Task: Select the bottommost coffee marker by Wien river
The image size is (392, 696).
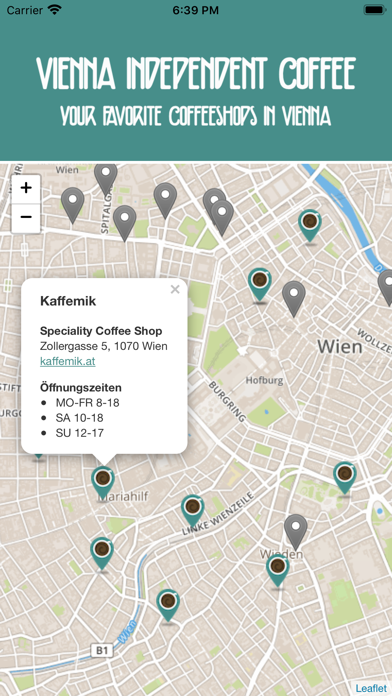Action: [x=168, y=605]
